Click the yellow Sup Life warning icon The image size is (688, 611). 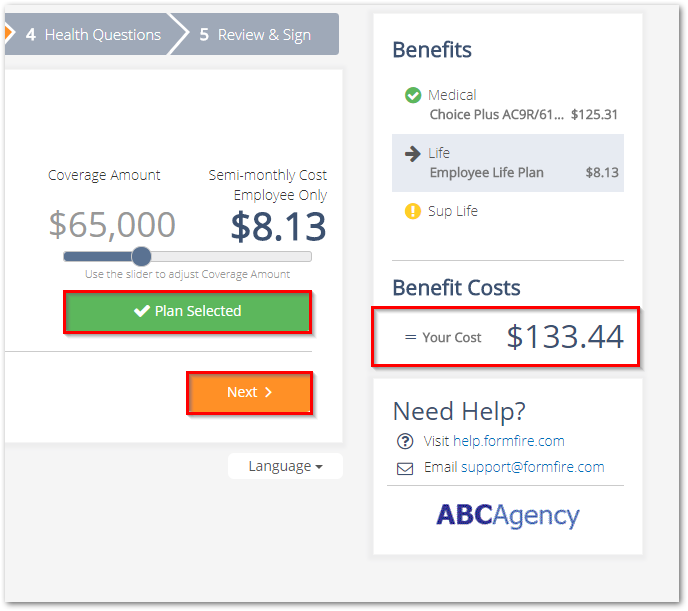412,211
